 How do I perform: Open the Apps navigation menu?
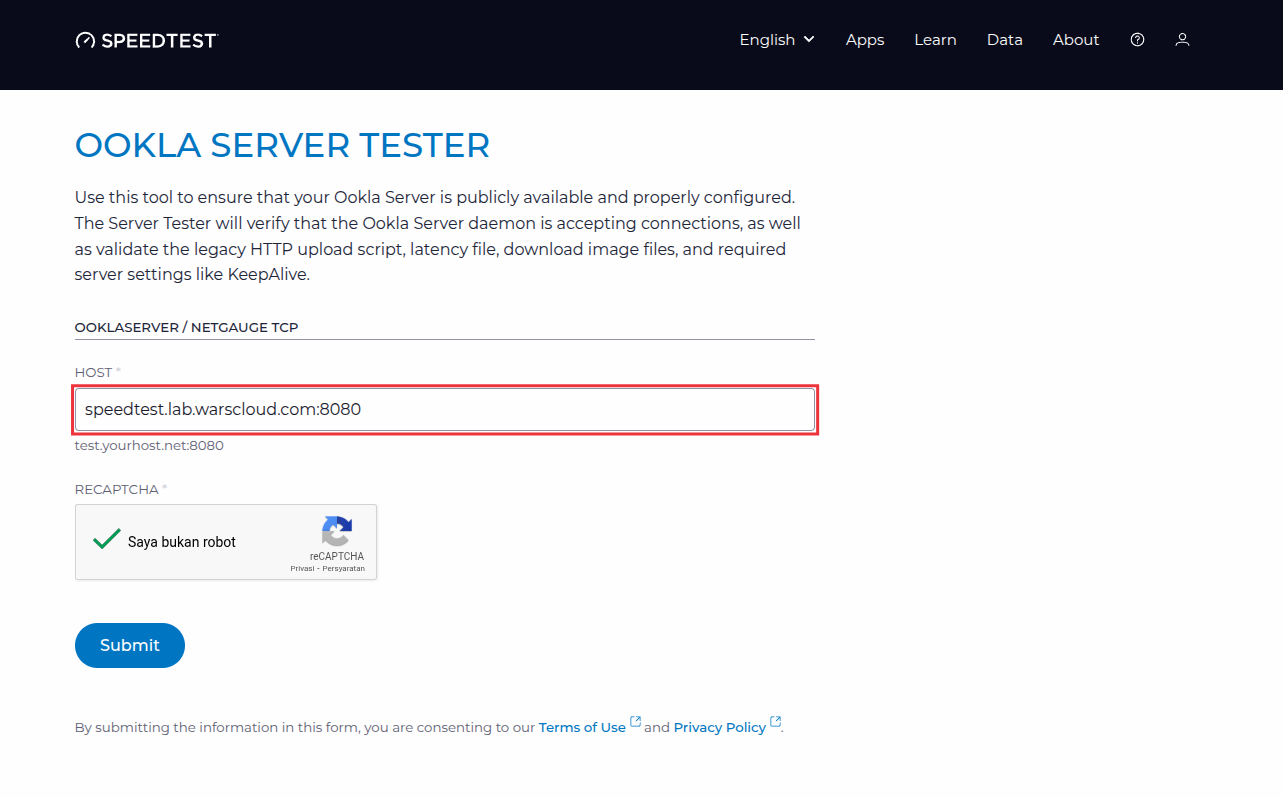864,39
